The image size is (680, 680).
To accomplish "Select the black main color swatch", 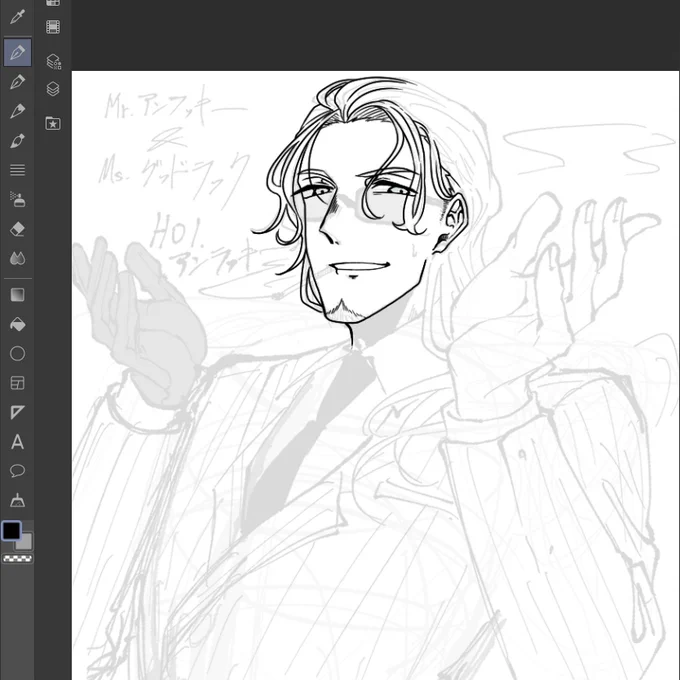I will tap(12, 530).
